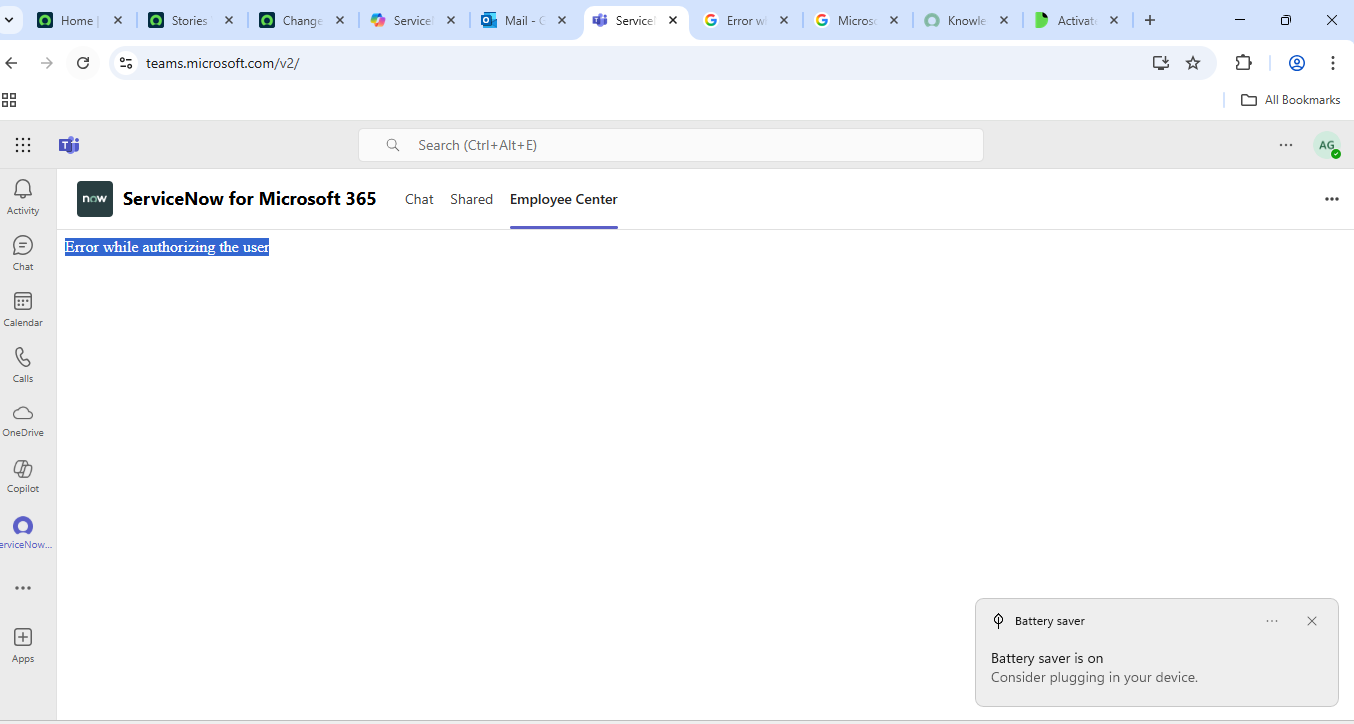Click the install app icon in address bar
Image resolution: width=1354 pixels, height=724 pixels.
click(1160, 63)
